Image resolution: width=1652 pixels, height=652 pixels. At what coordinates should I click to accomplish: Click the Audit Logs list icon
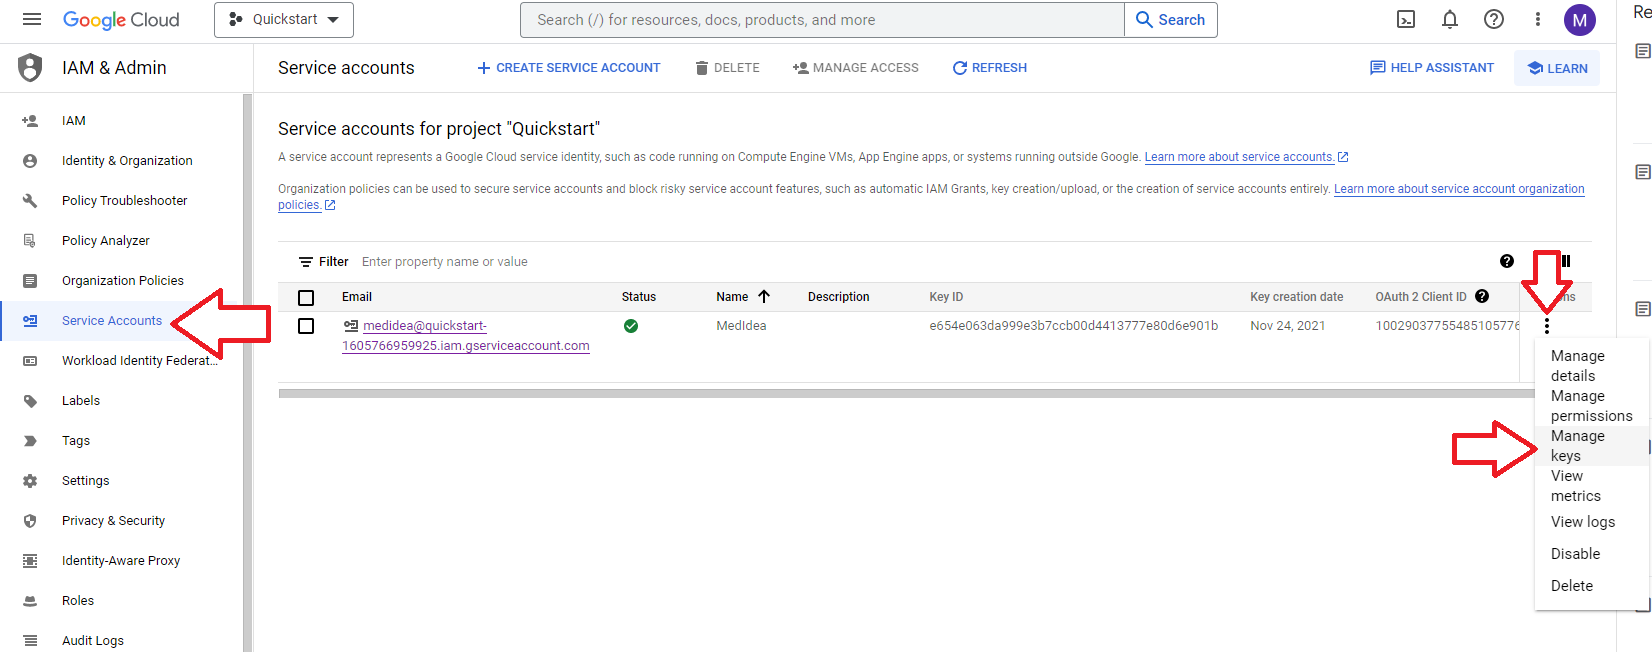coord(30,641)
